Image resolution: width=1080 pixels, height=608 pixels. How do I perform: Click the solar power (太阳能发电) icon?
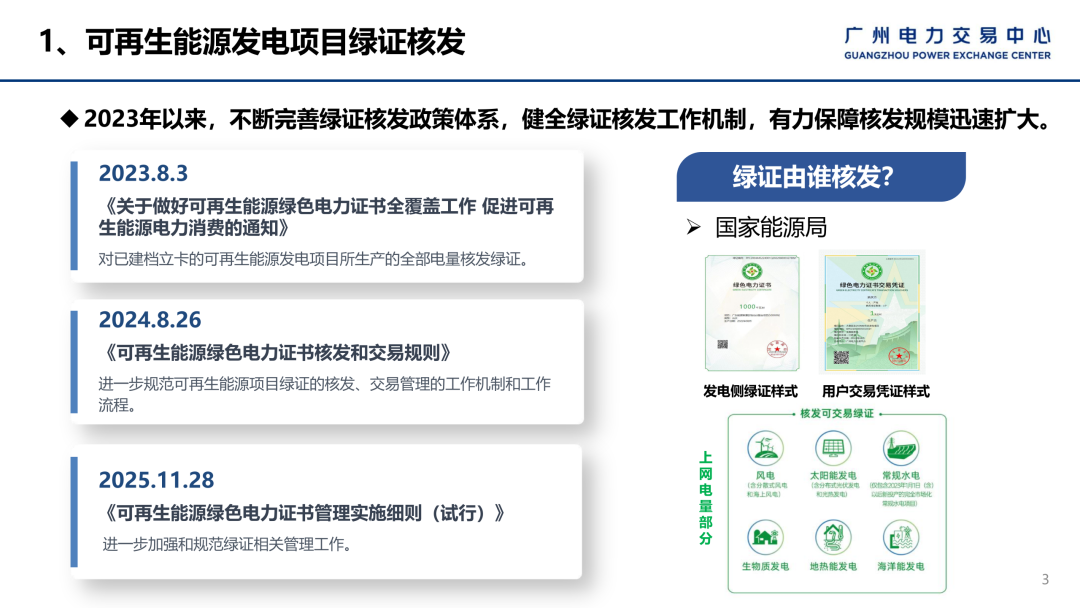(x=833, y=448)
